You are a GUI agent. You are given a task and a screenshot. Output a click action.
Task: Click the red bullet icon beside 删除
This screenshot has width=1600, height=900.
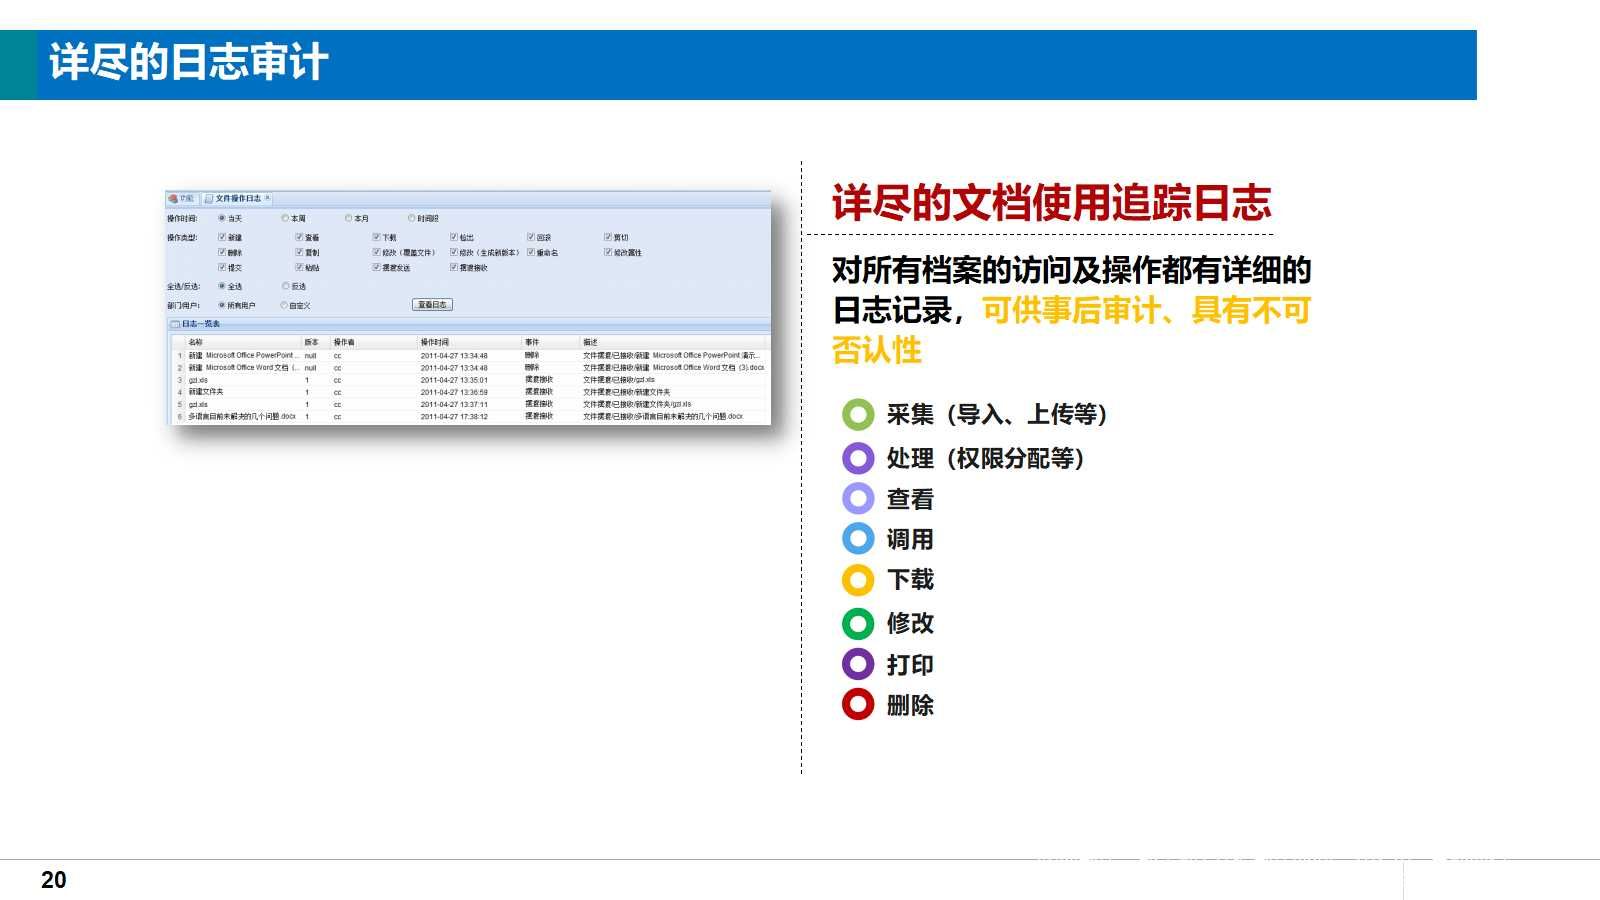pyautogui.click(x=858, y=704)
